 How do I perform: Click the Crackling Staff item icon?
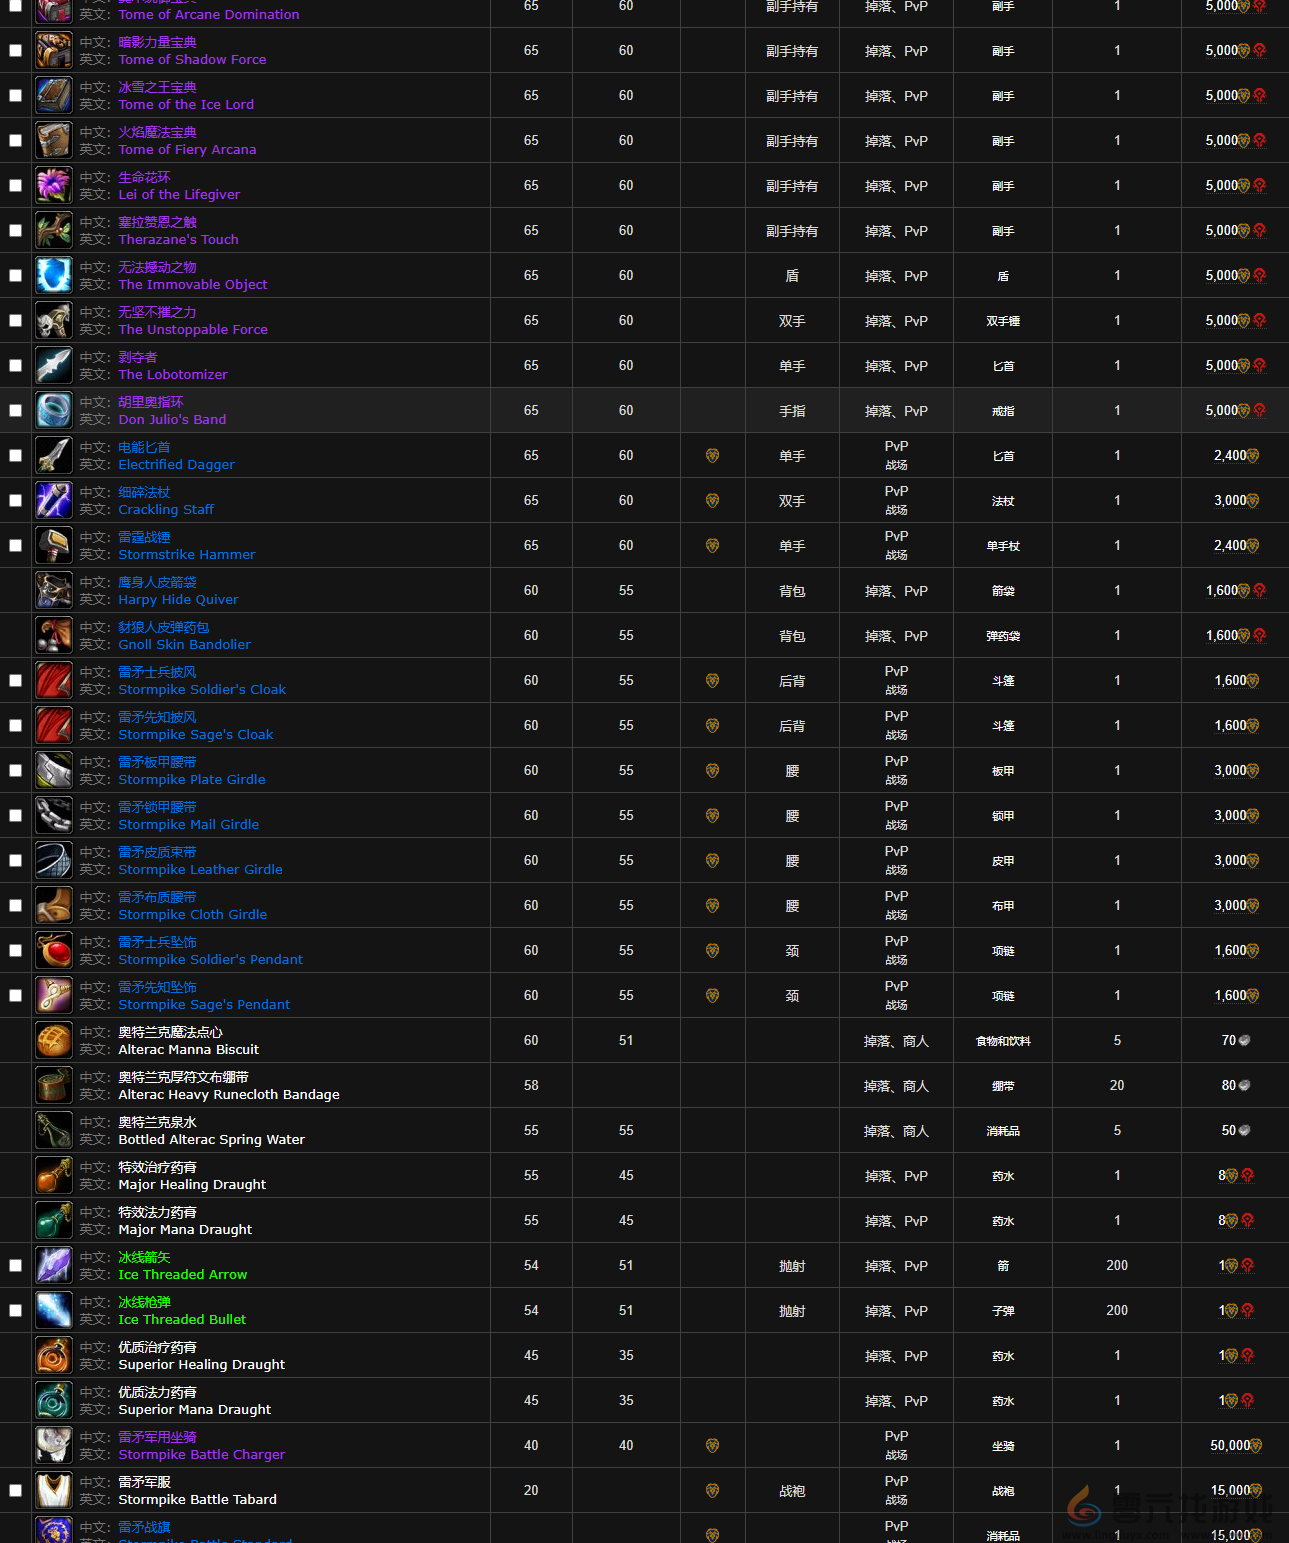(x=54, y=500)
